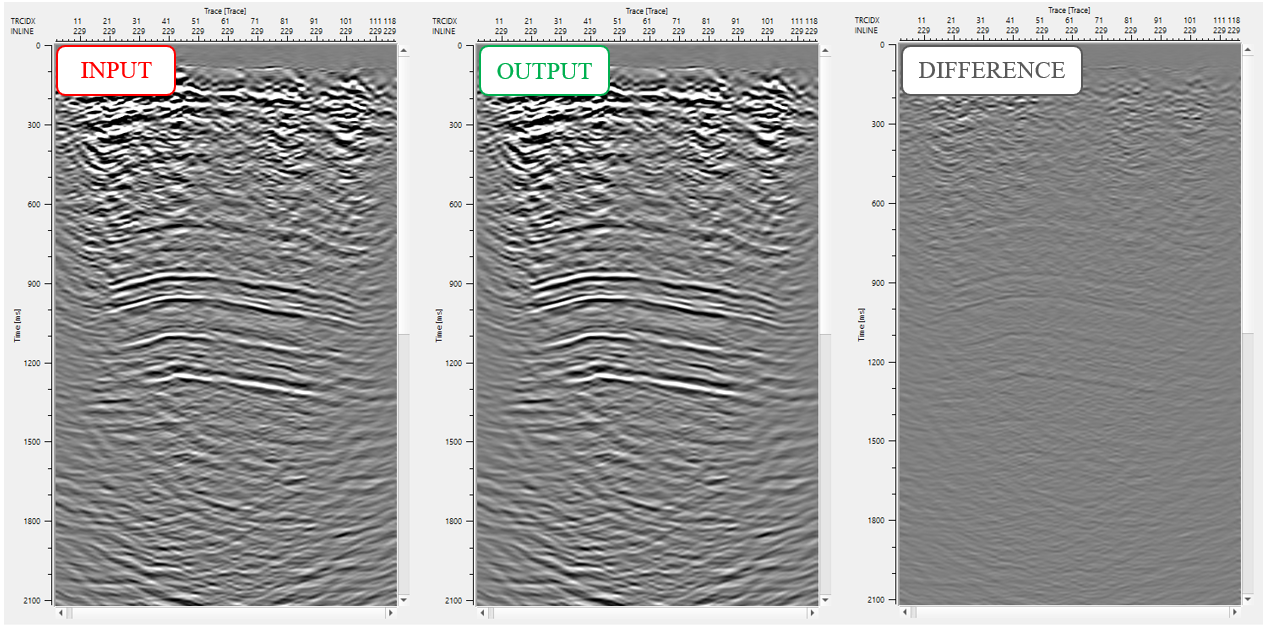The height and width of the screenshot is (625, 1263).
Task: Click the scroll-left arrow under the DIFFERENCE panel
Action: 906,612
